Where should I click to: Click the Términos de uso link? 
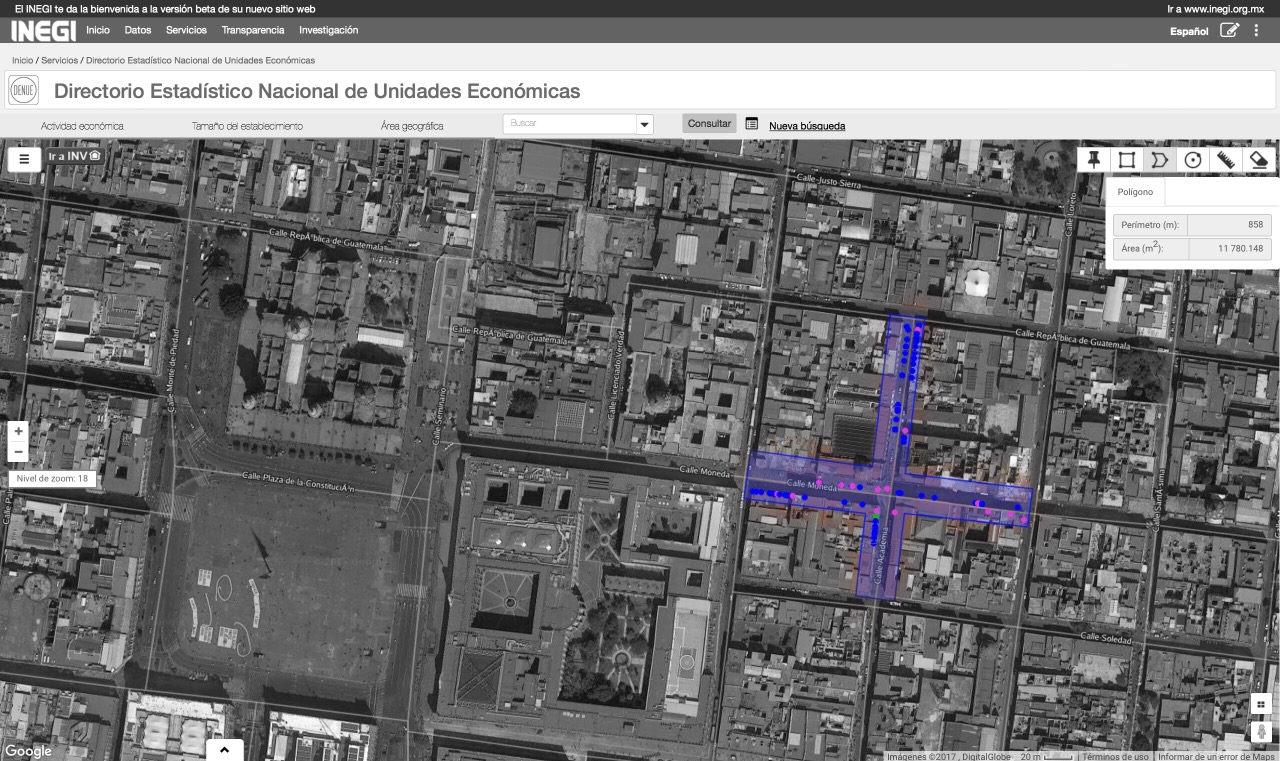click(x=1115, y=756)
